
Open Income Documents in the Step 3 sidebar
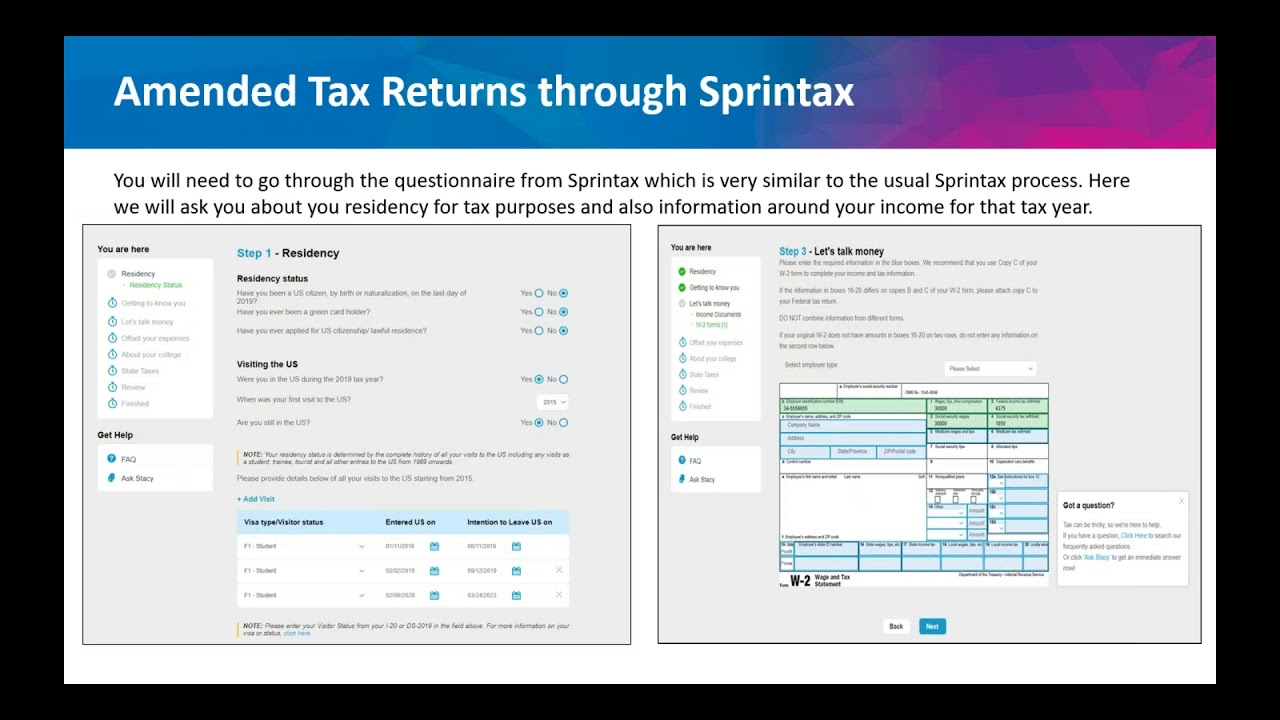718,314
